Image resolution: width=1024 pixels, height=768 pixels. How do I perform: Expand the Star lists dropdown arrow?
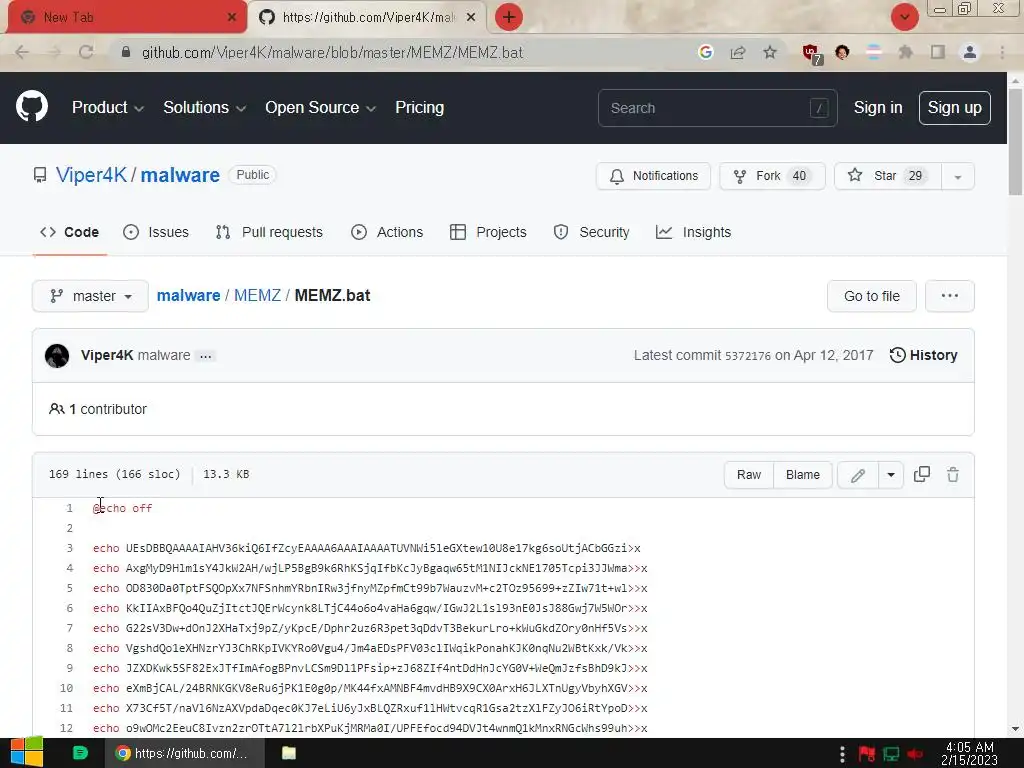point(957,176)
